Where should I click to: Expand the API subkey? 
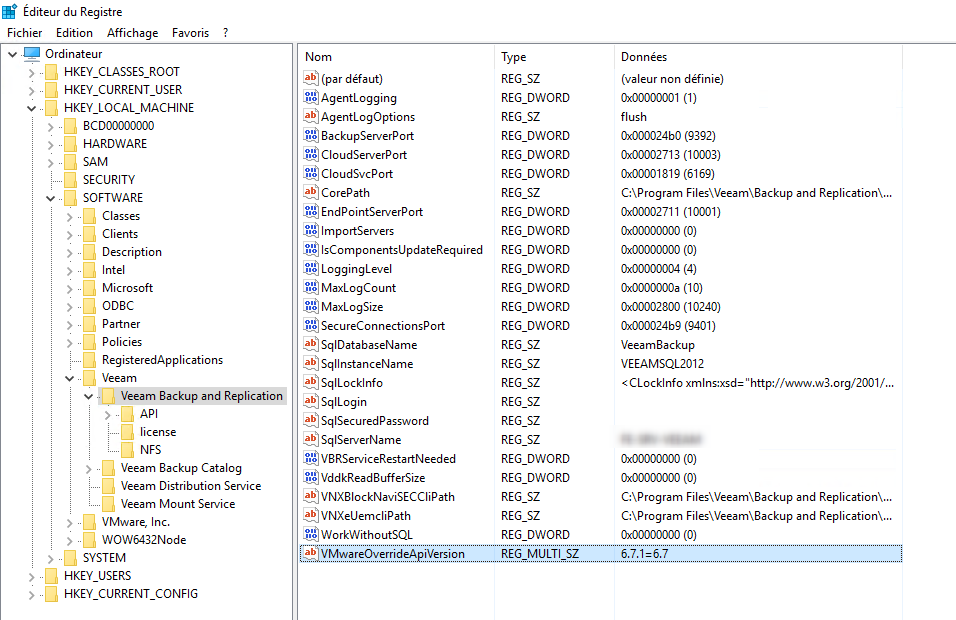click(x=108, y=415)
